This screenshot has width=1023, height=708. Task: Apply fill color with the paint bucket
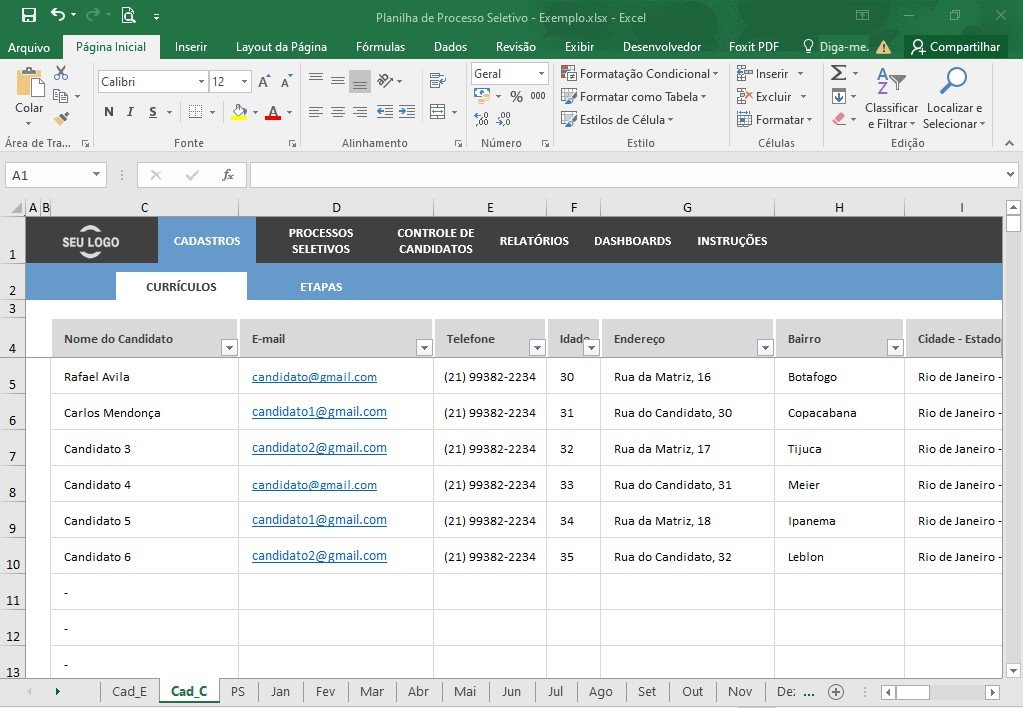(239, 112)
